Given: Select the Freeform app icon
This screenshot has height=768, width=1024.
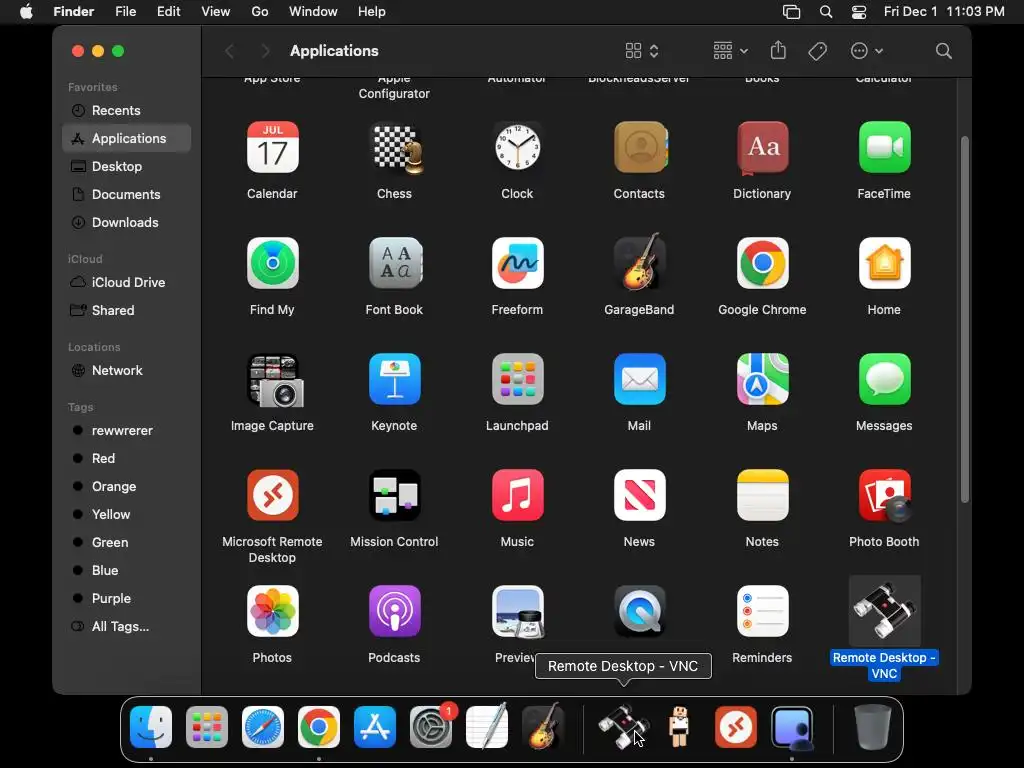Looking at the screenshot, I should [517, 263].
